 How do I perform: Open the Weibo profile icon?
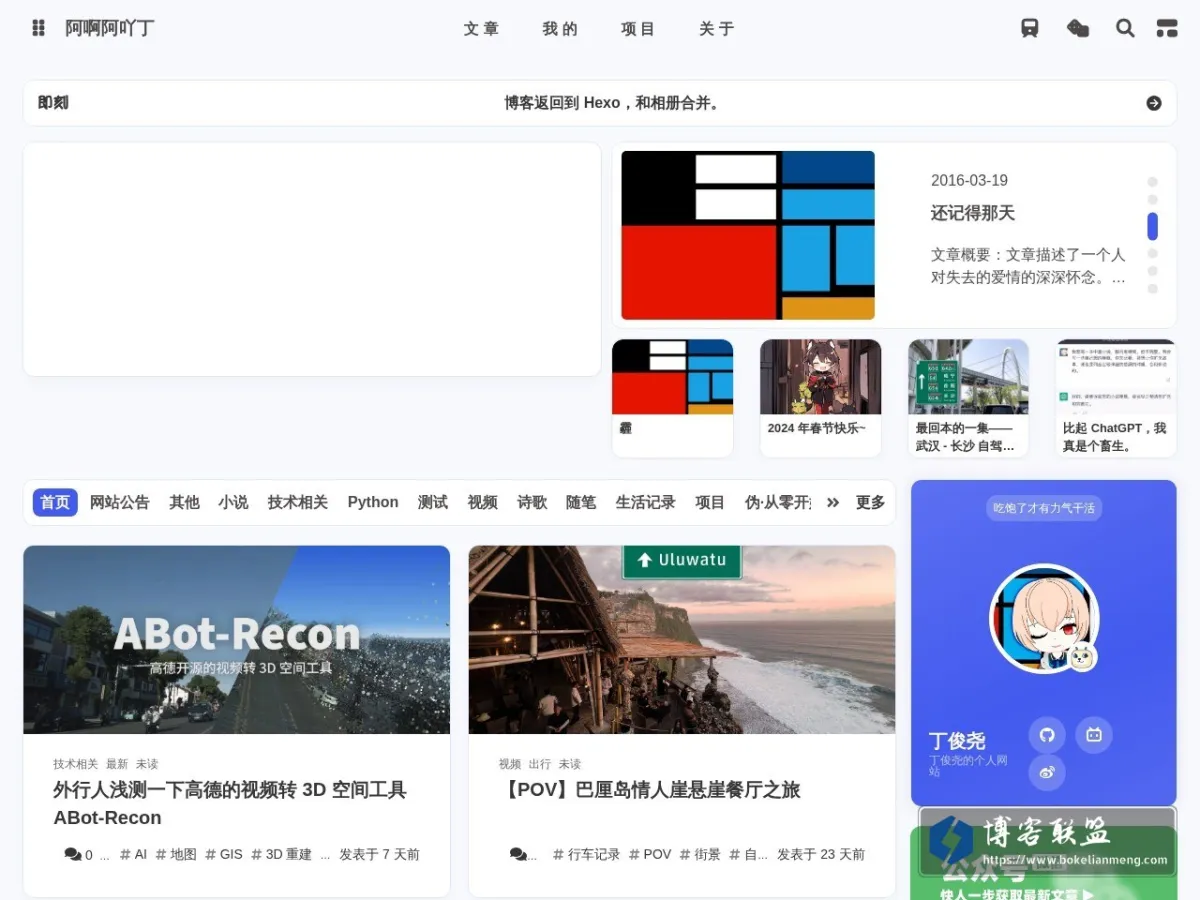[x=1047, y=772]
